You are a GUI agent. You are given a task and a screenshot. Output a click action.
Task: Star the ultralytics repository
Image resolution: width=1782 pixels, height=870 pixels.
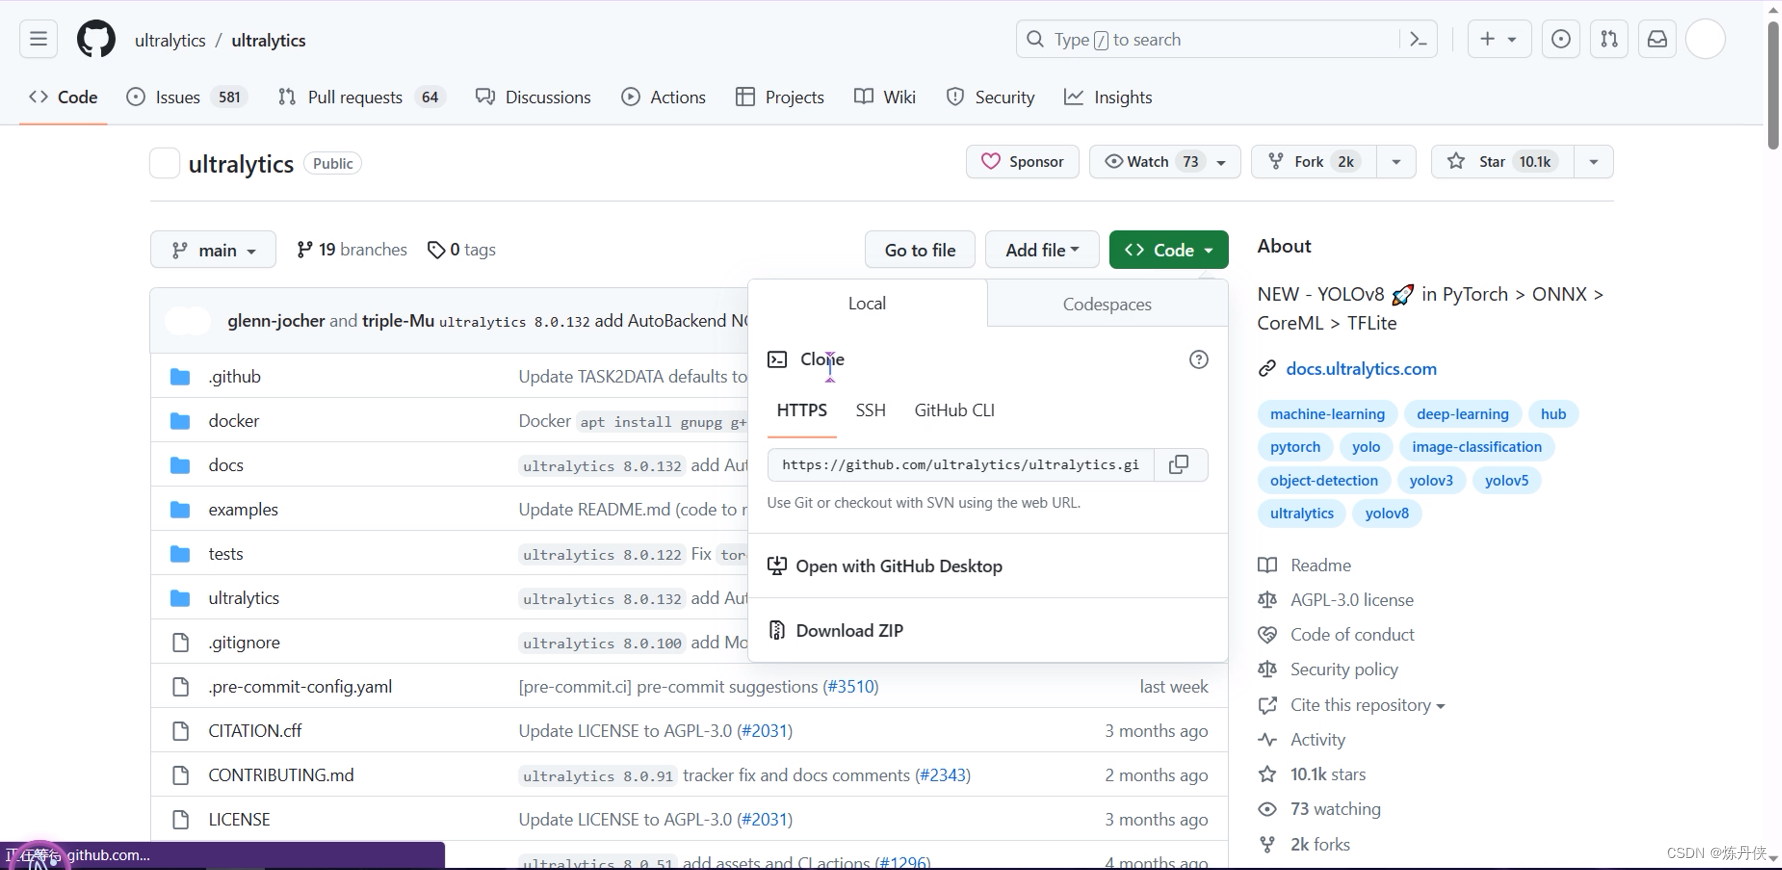pyautogui.click(x=1503, y=161)
